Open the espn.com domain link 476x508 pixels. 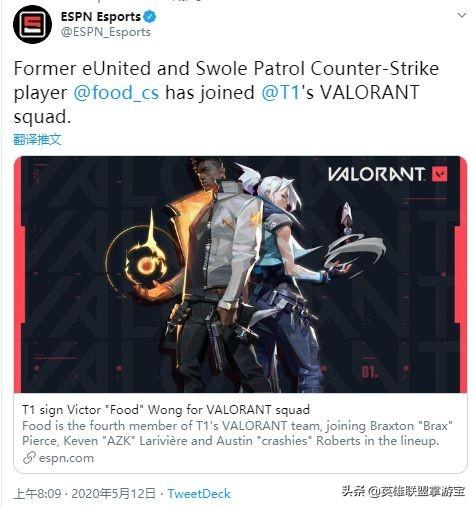pyautogui.click(x=66, y=458)
